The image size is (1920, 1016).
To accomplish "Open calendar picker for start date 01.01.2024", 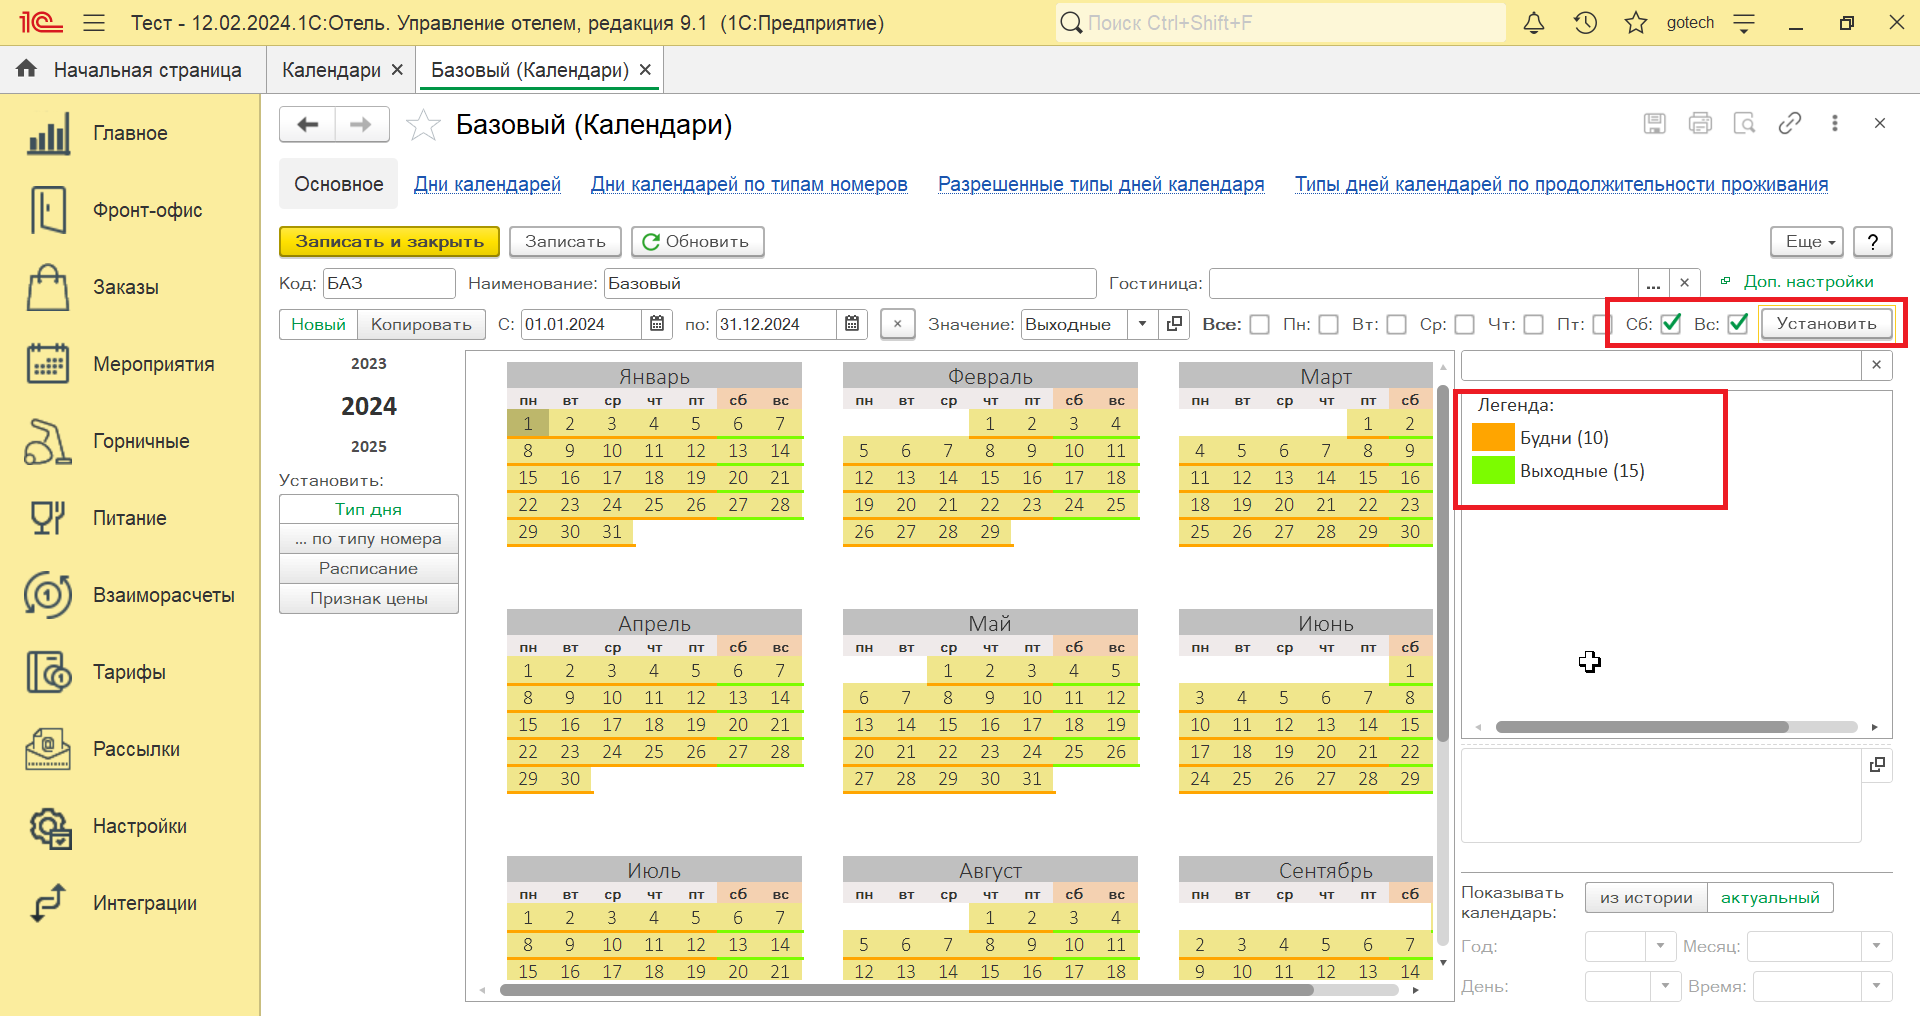I will point(657,324).
